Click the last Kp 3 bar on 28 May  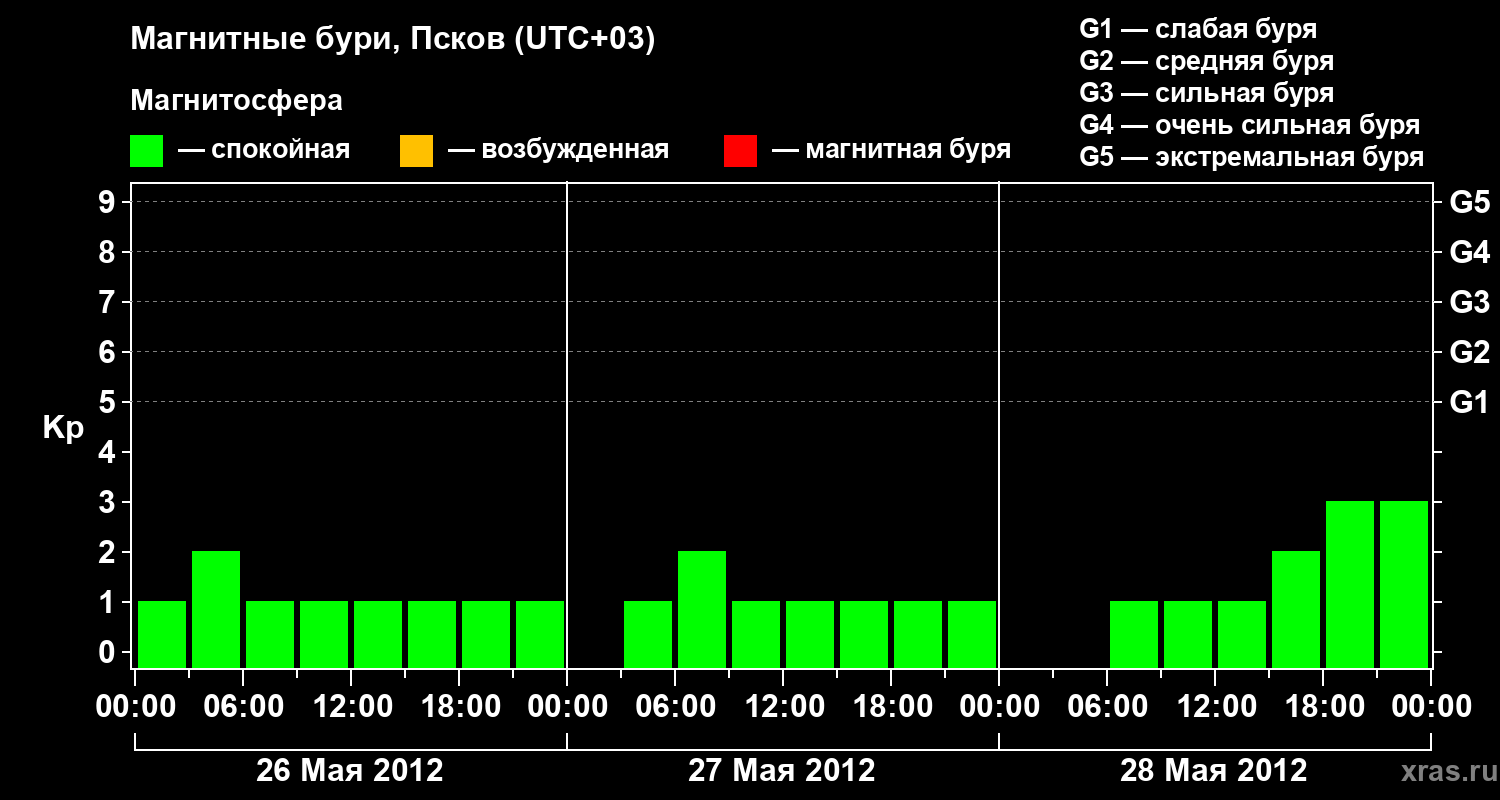[x=1404, y=584]
